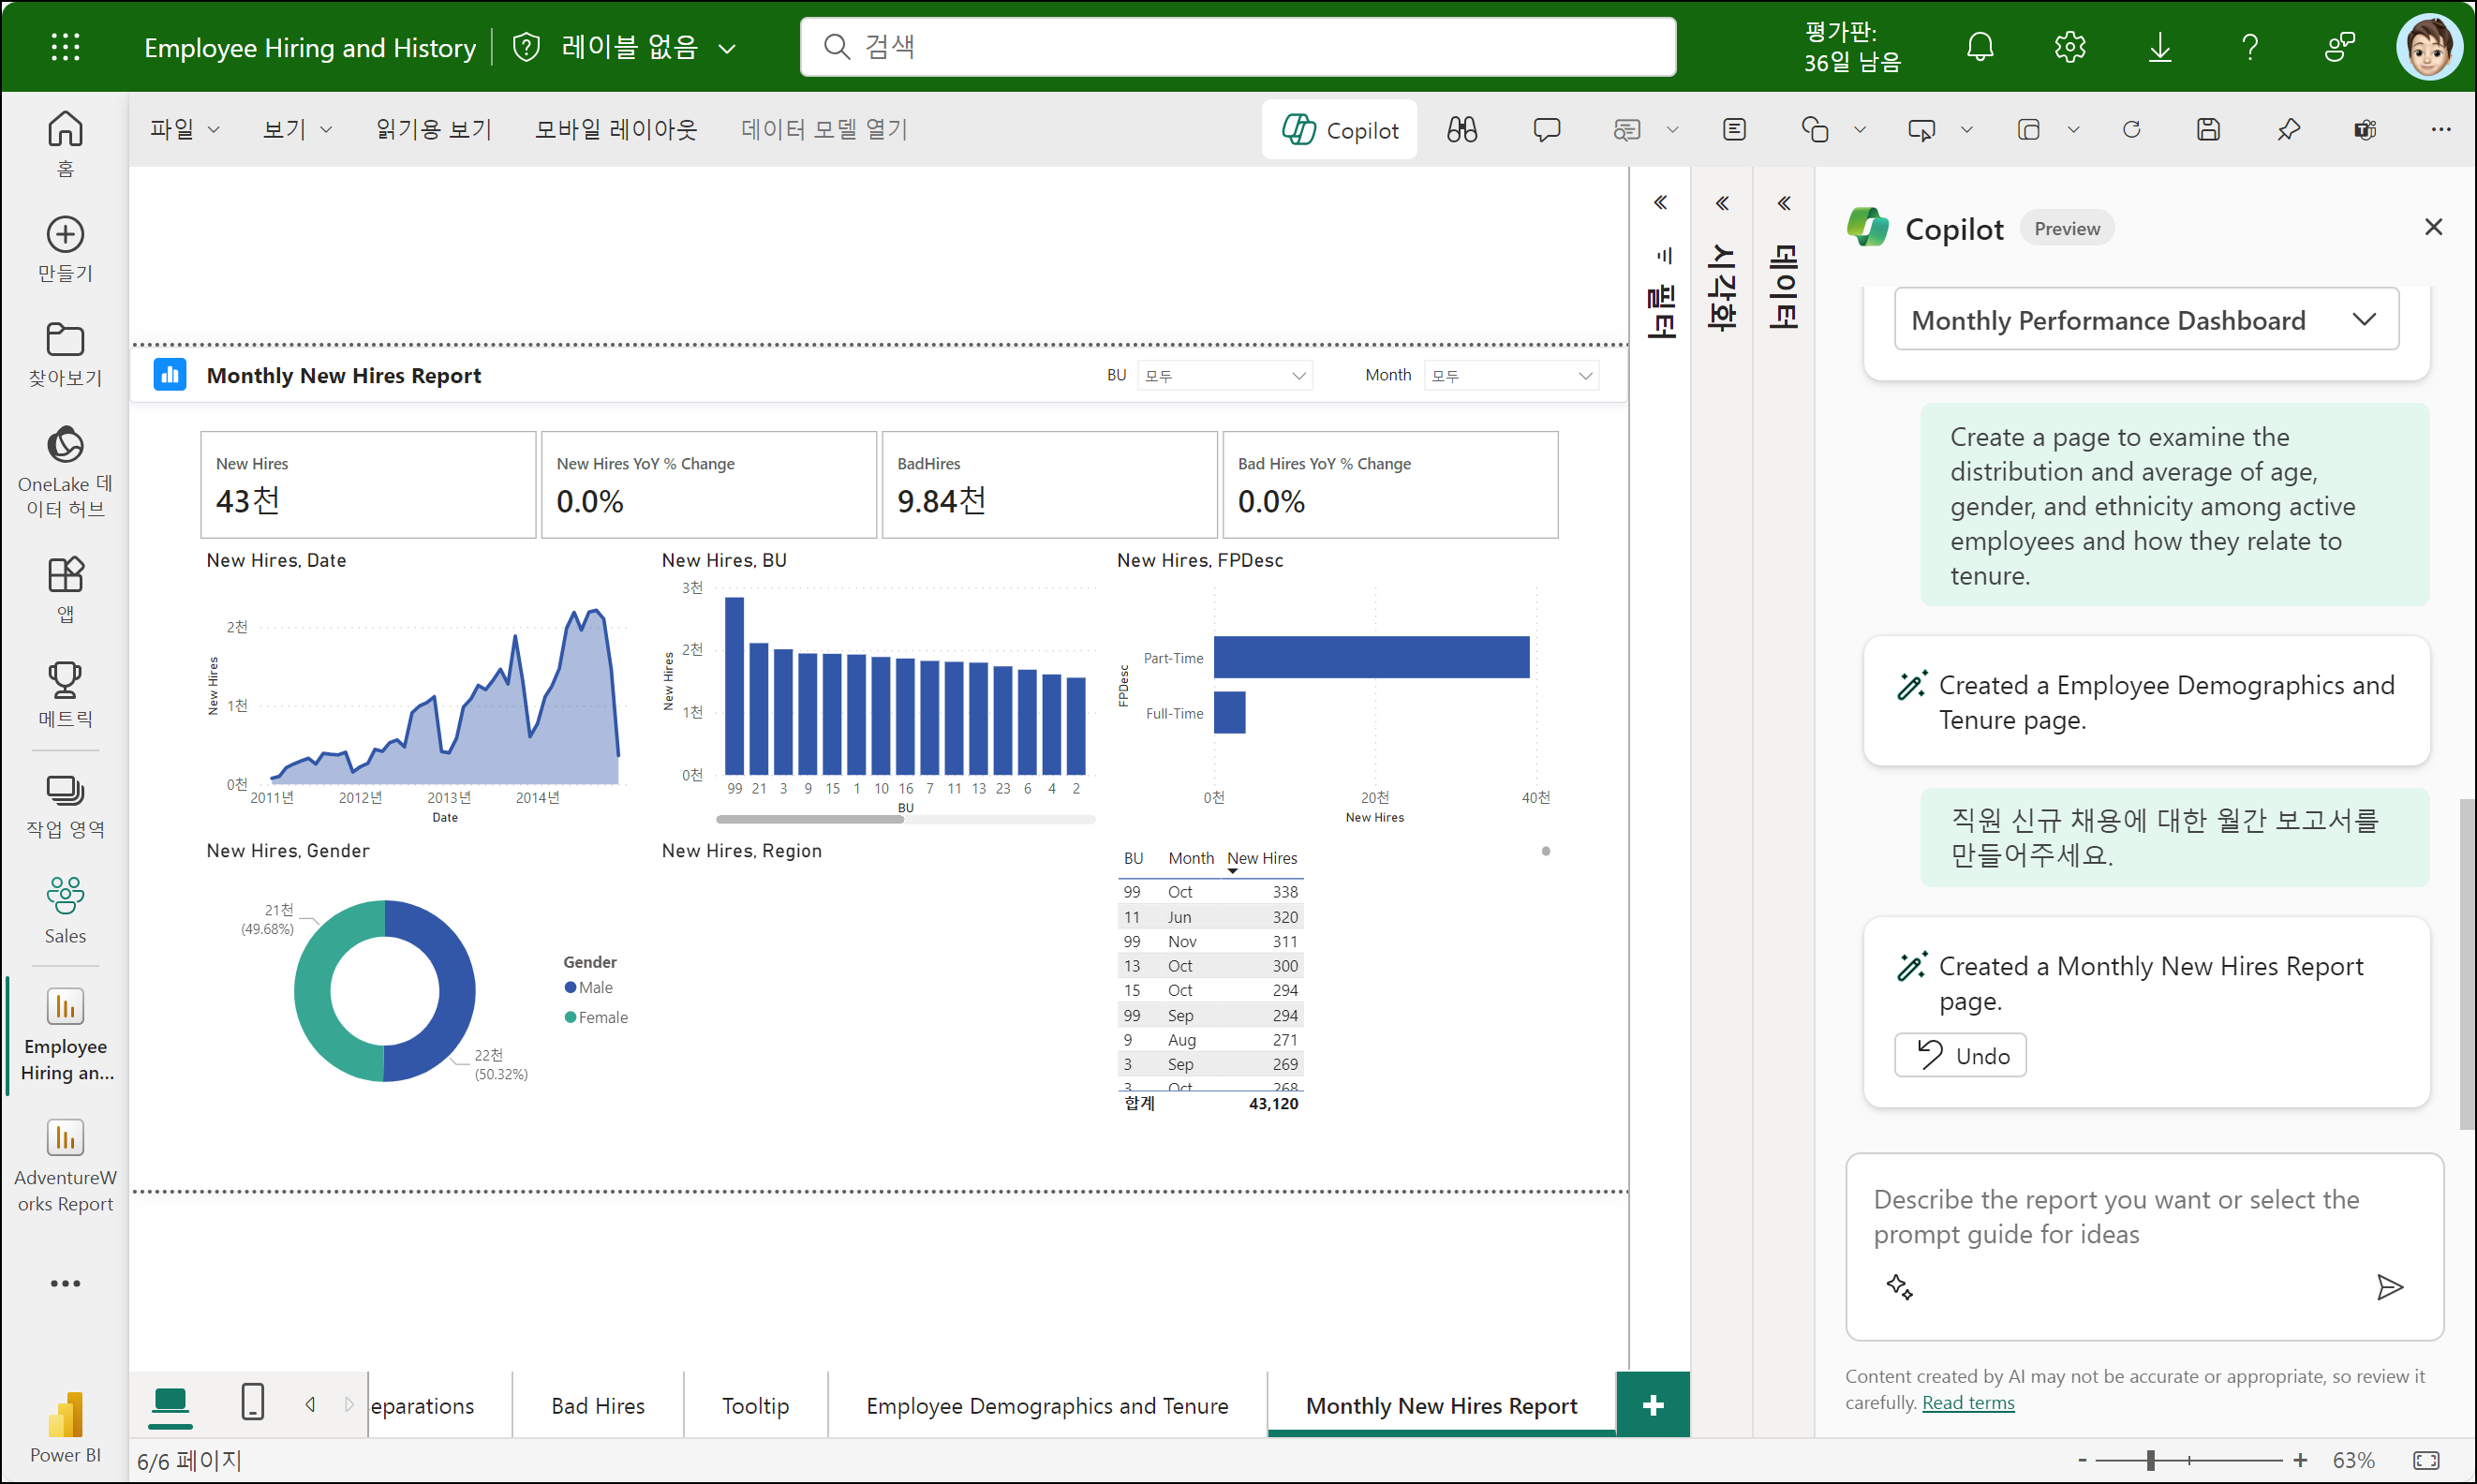Open the Copilot prompt guide sparkle icon
This screenshot has height=1484, width=2477.
(x=1899, y=1287)
